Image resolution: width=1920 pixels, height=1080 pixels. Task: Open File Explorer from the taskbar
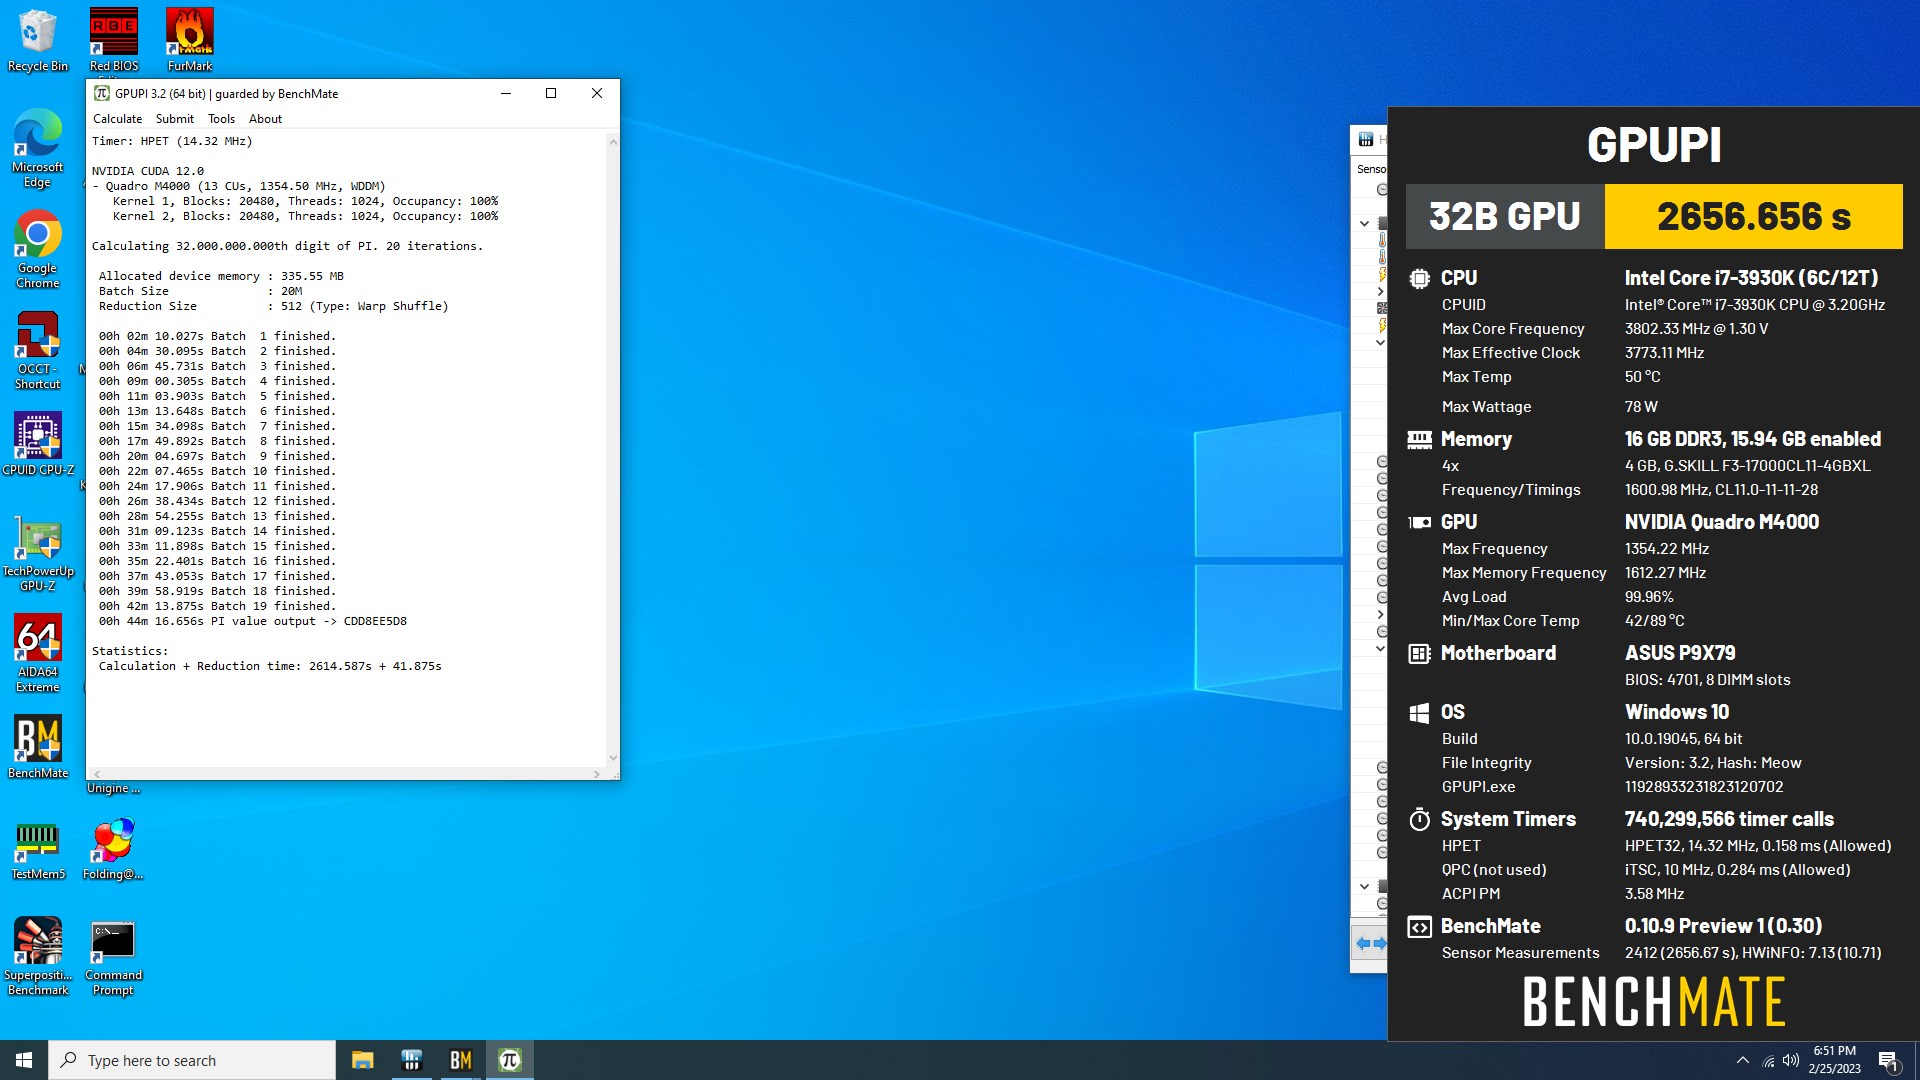pyautogui.click(x=362, y=1060)
